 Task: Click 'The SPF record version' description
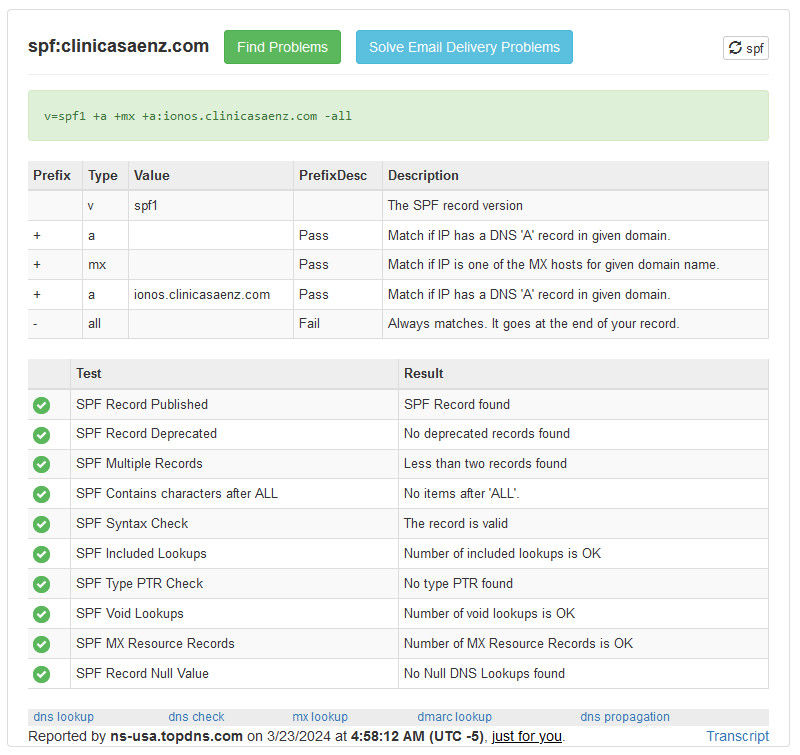click(x=455, y=206)
